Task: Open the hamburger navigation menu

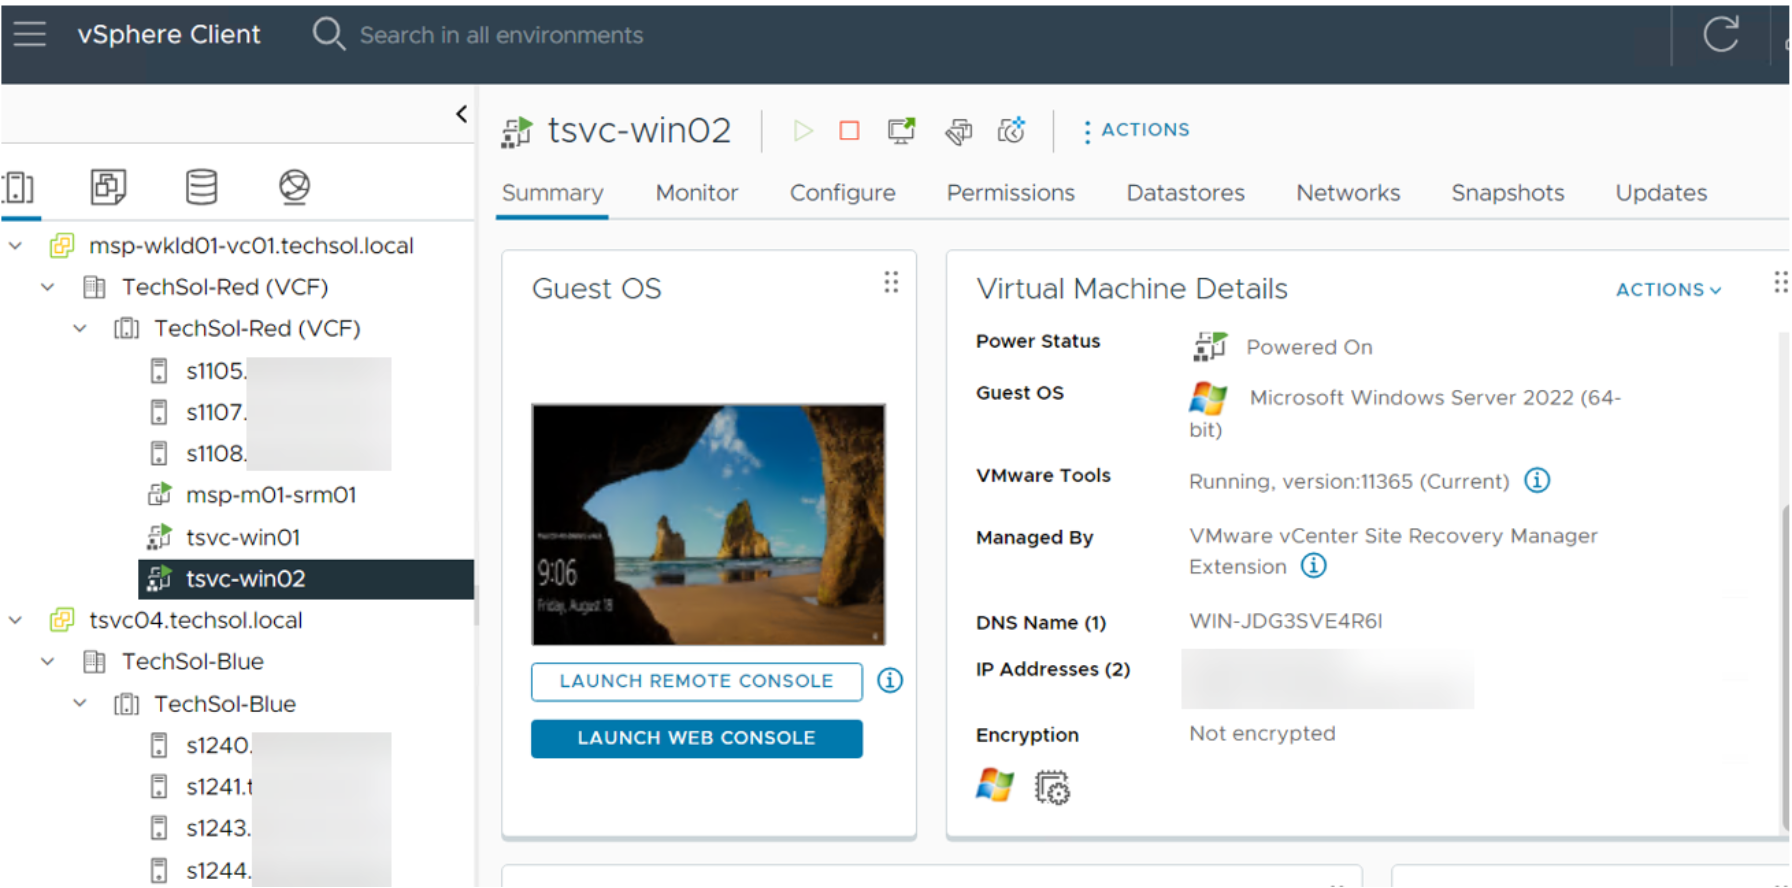Action: (30, 34)
